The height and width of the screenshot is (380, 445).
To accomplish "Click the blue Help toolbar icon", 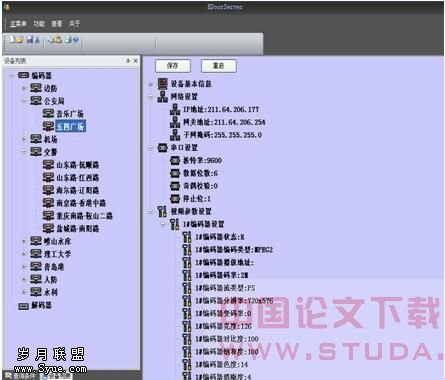I will point(76,40).
